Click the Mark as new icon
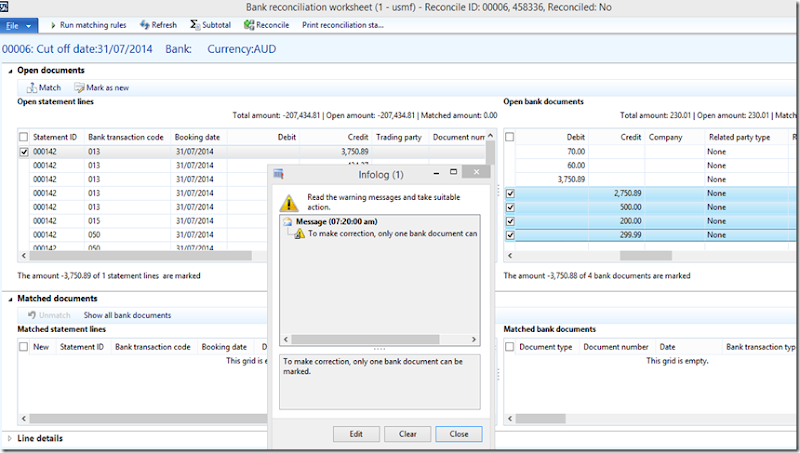The width and height of the screenshot is (800, 453). [x=79, y=88]
